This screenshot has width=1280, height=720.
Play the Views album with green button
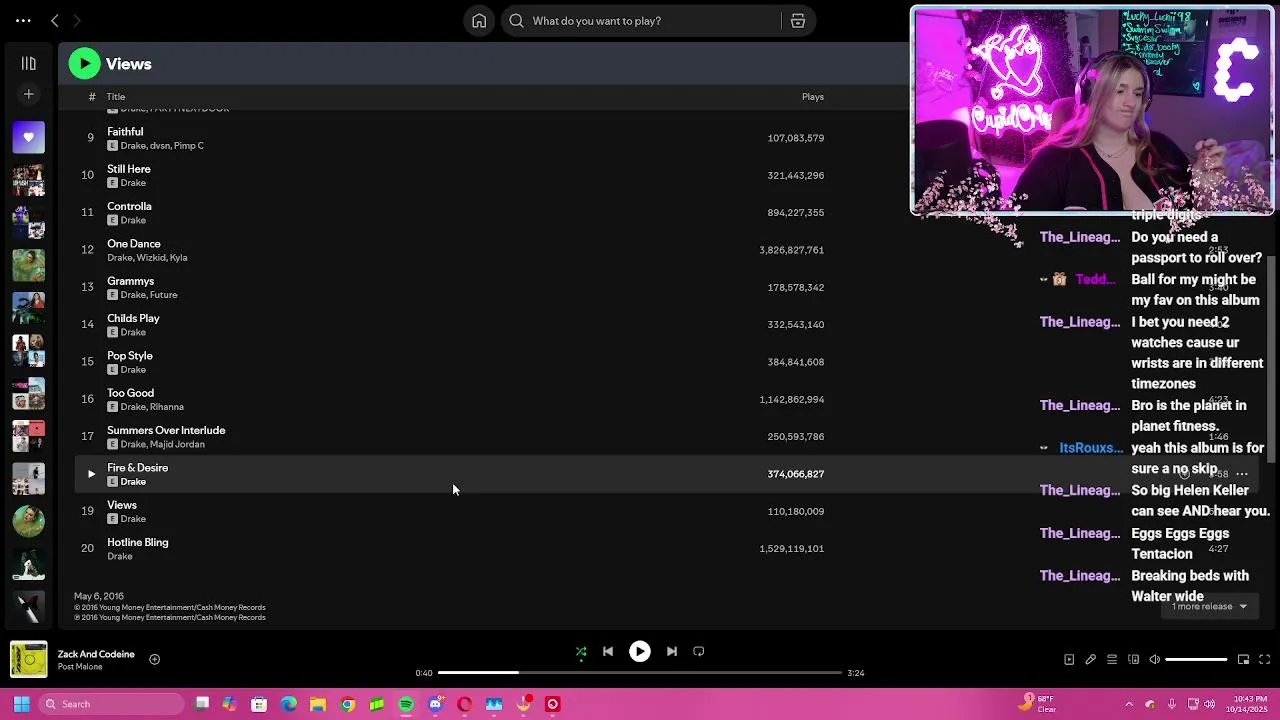tap(84, 64)
